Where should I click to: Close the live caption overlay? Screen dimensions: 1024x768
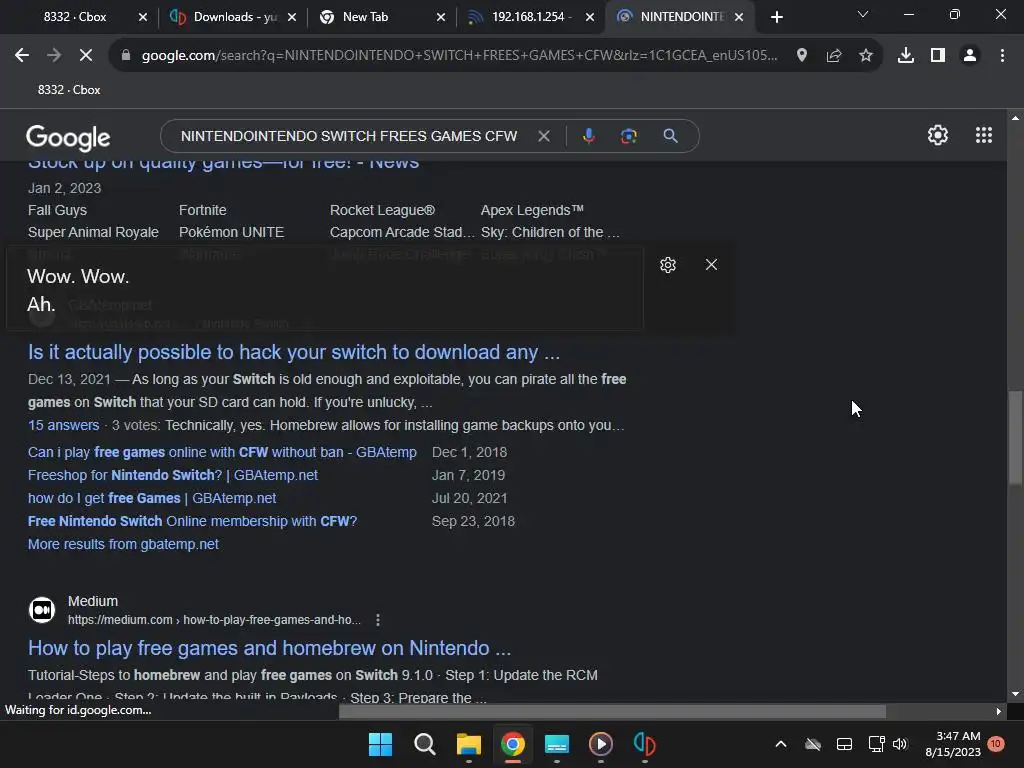click(x=711, y=264)
